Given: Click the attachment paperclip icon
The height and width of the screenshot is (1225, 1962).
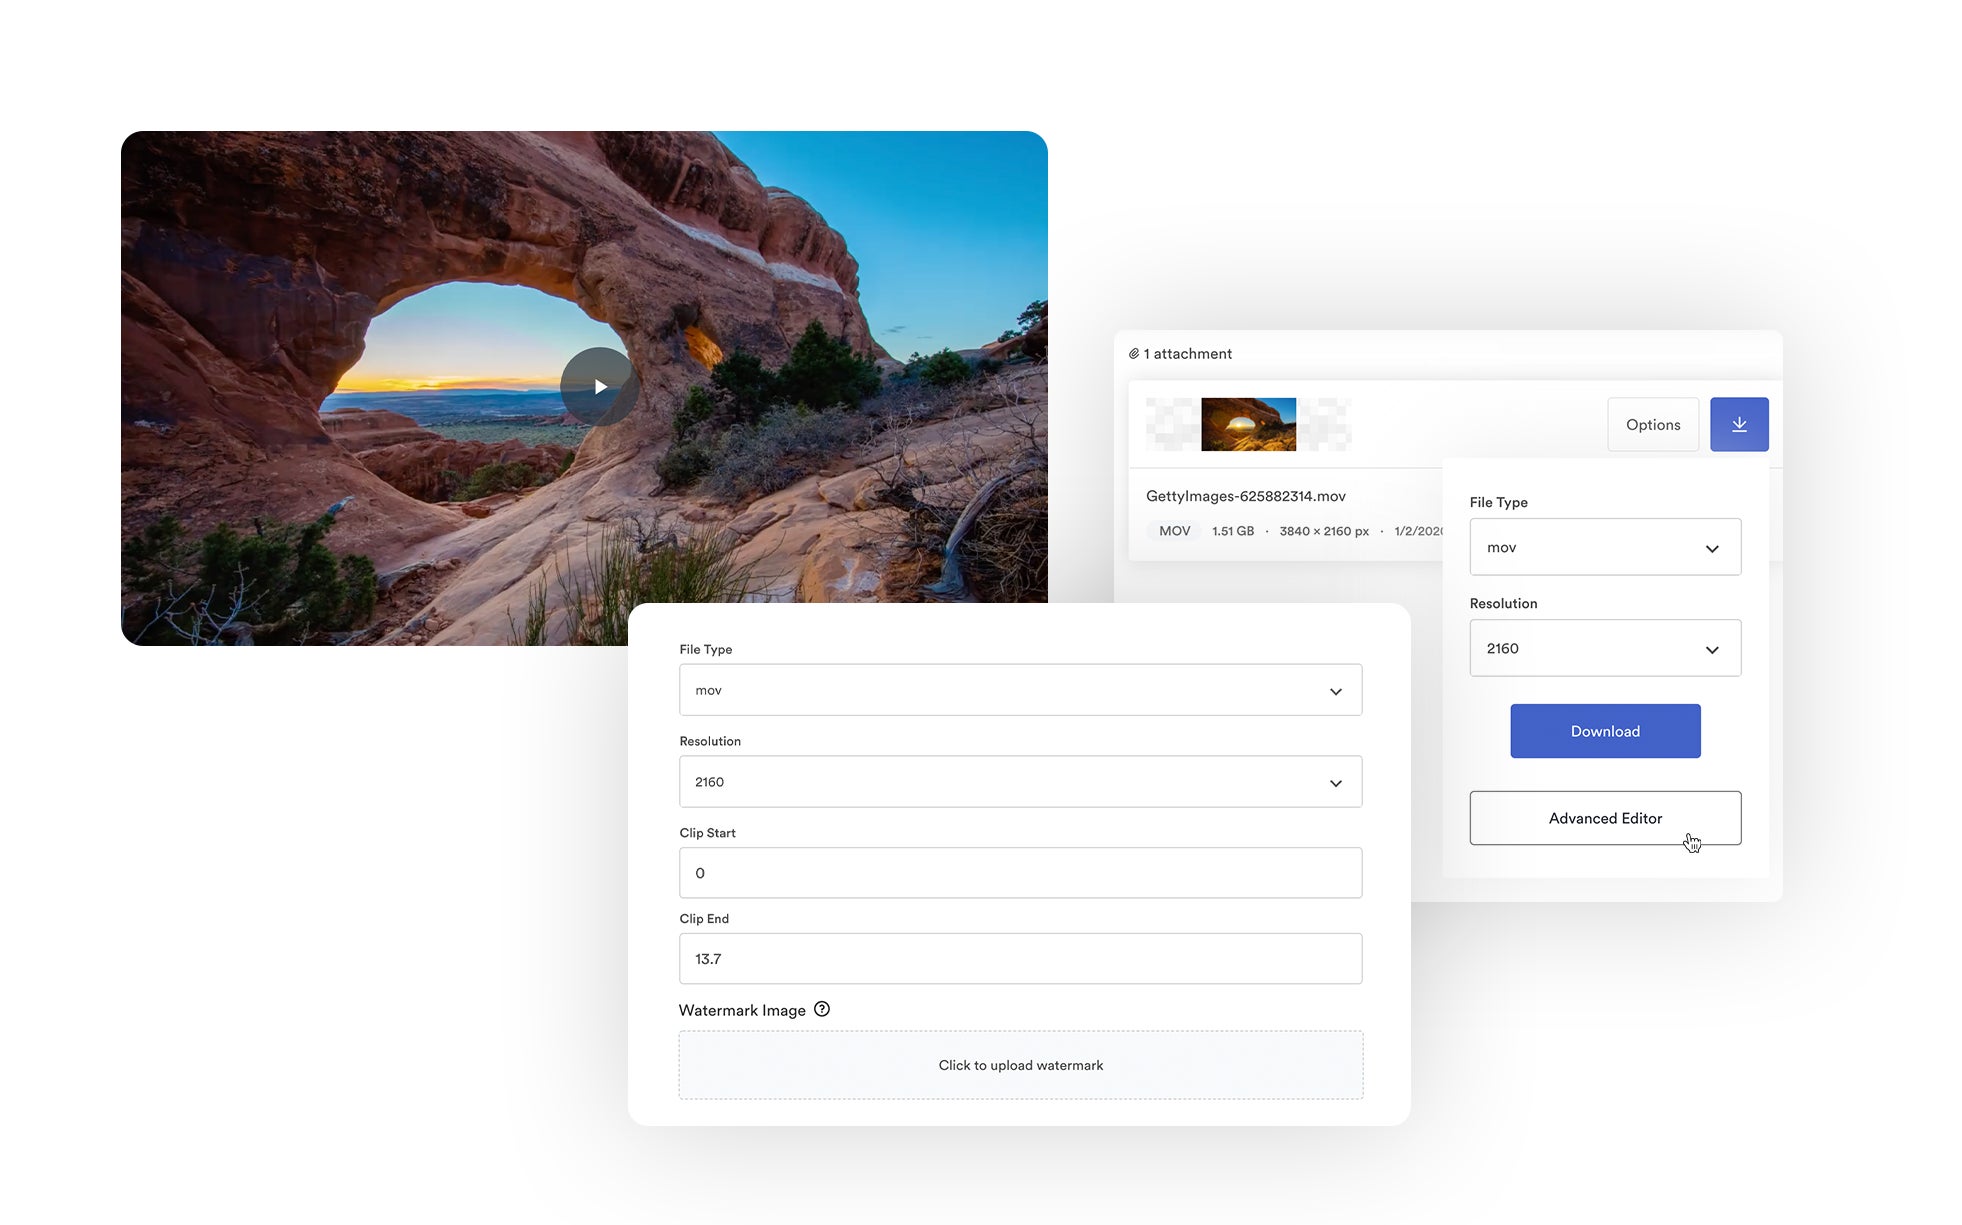Looking at the screenshot, I should pyautogui.click(x=1133, y=353).
